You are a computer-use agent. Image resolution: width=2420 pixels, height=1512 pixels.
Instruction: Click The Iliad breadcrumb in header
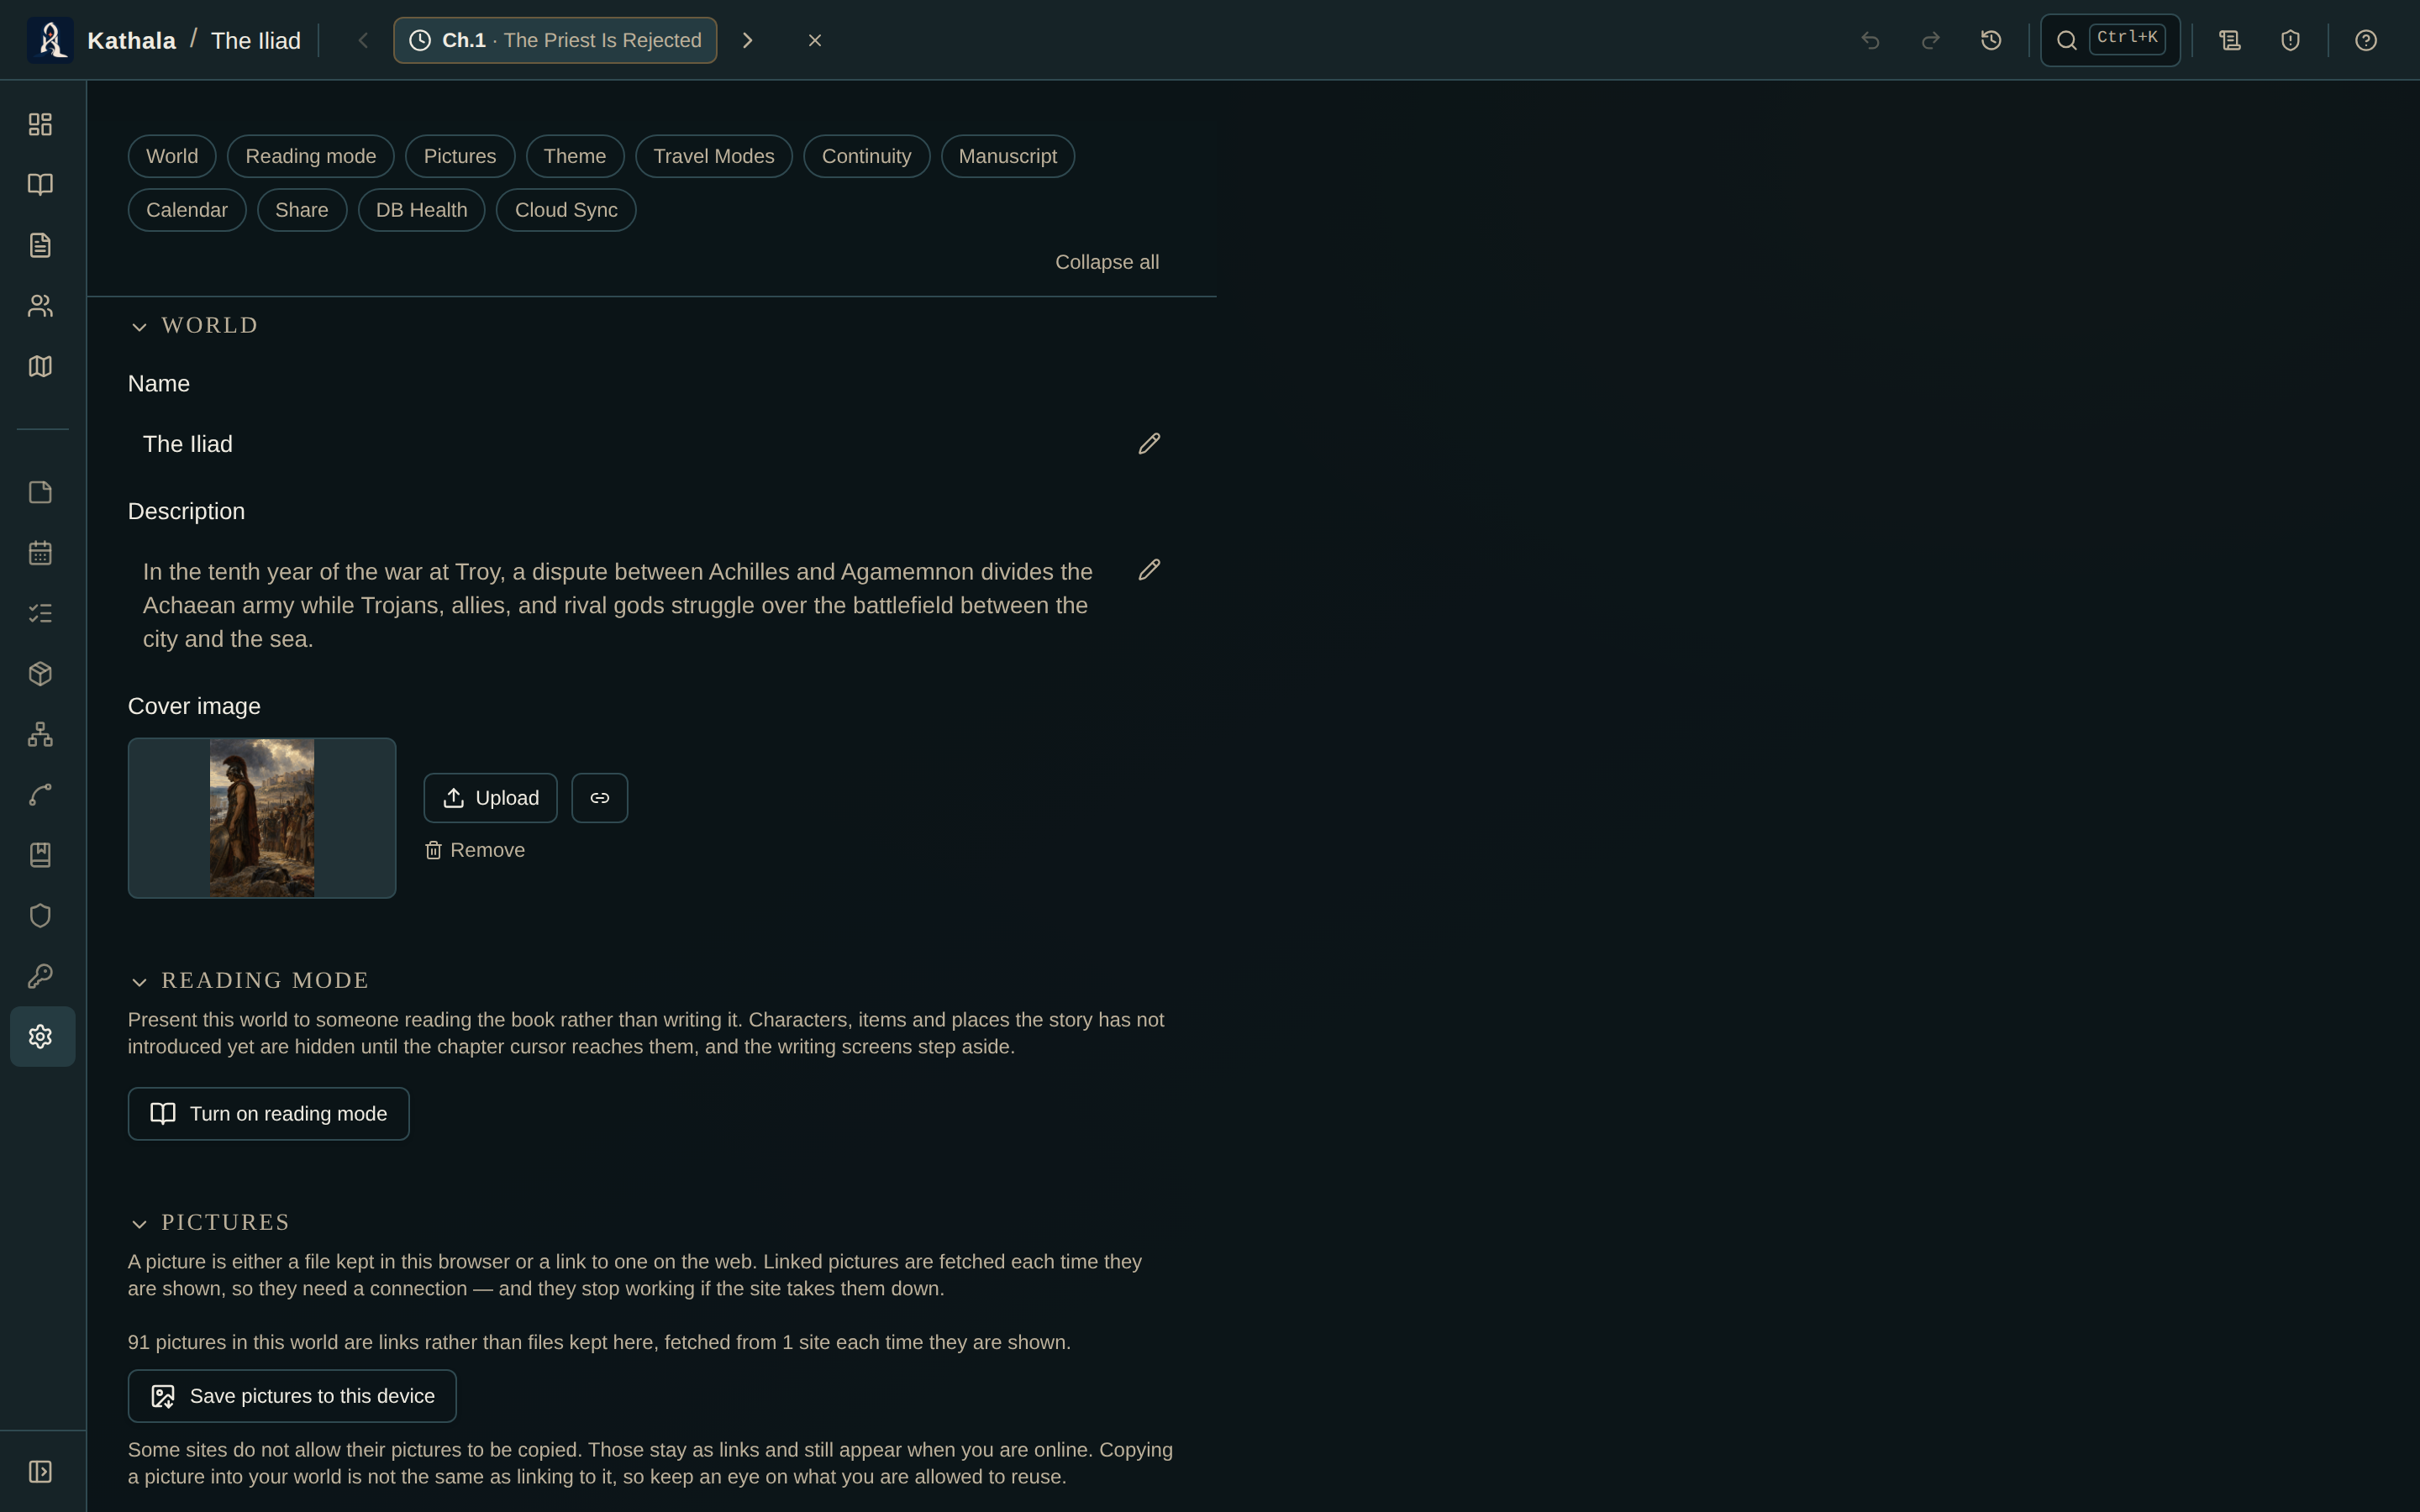coord(256,40)
